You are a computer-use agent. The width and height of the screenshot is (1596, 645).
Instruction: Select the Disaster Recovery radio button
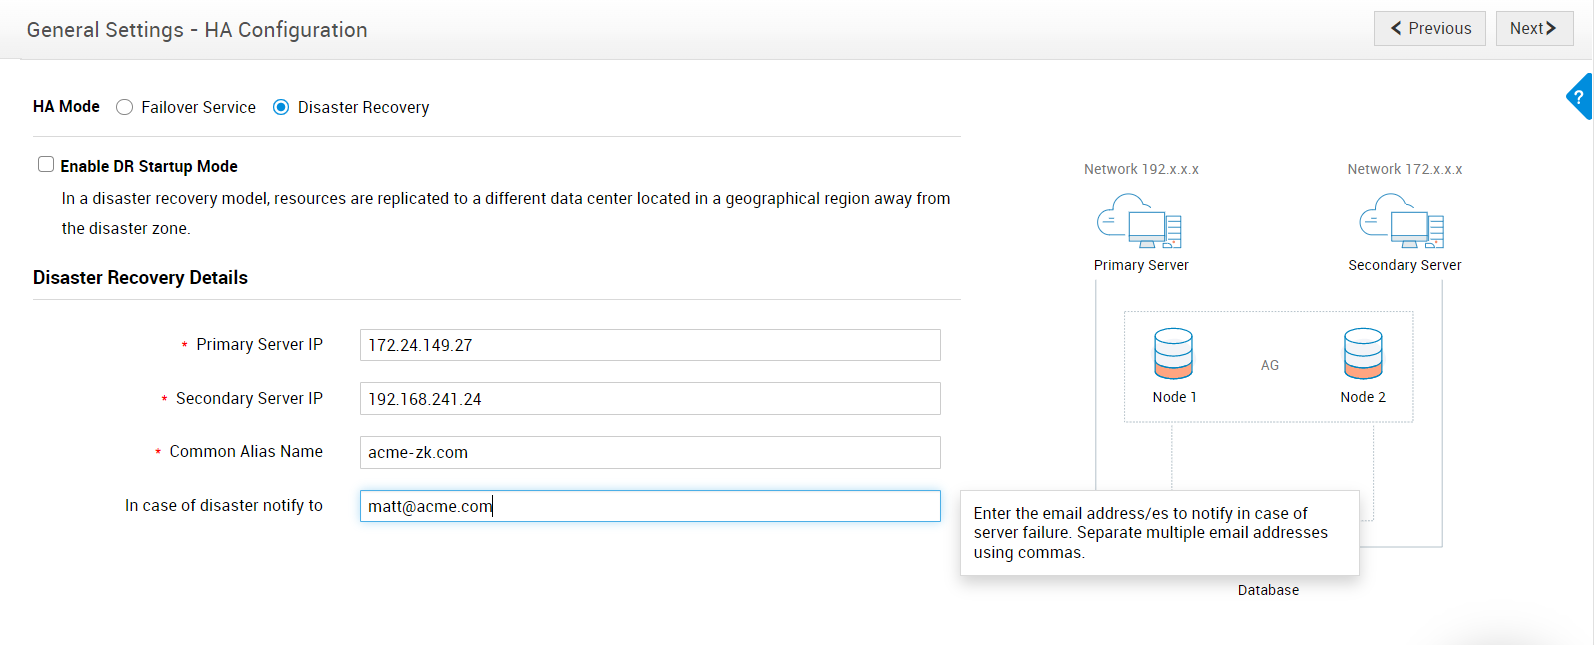[x=281, y=107]
